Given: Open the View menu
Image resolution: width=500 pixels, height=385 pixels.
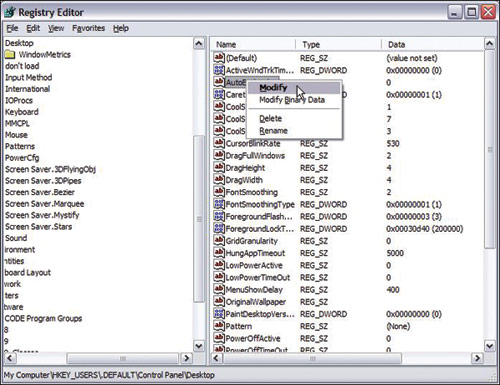Looking at the screenshot, I should (56, 28).
